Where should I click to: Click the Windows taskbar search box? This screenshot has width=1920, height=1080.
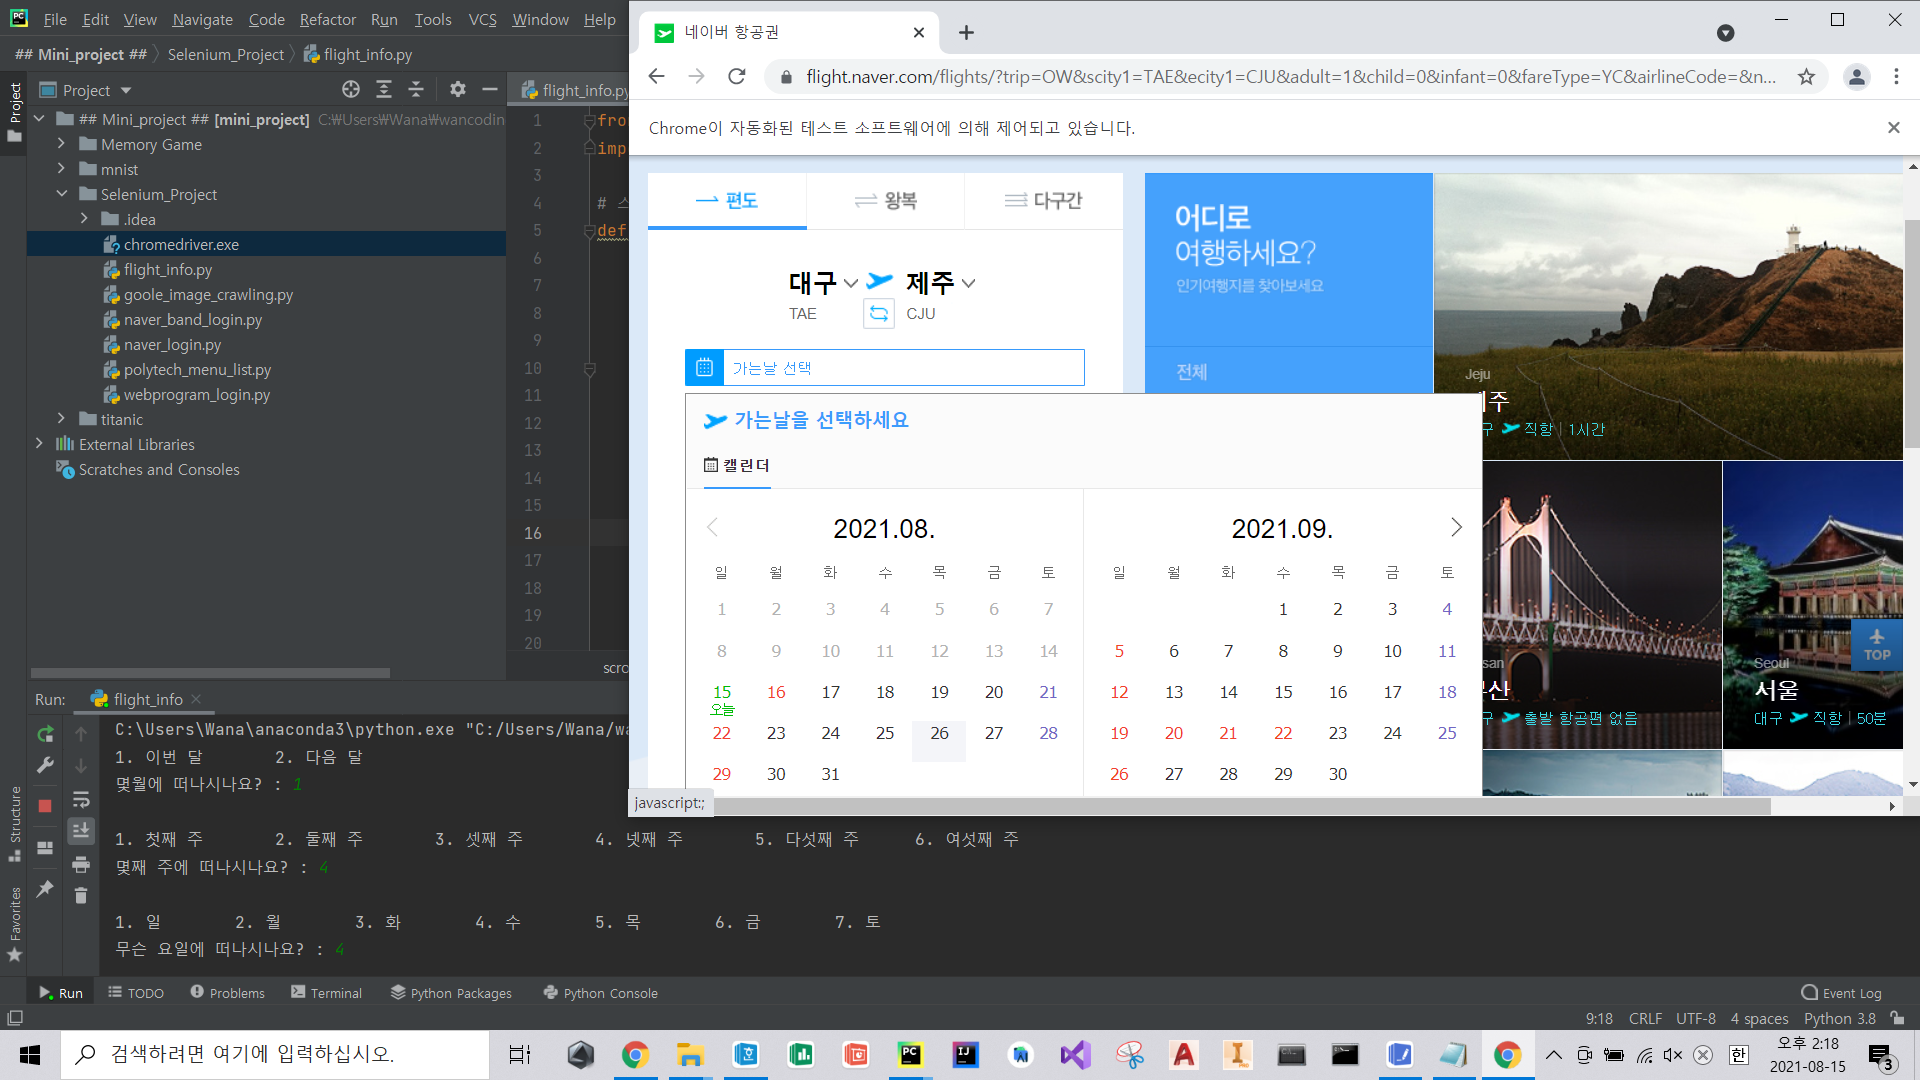[x=276, y=1055]
